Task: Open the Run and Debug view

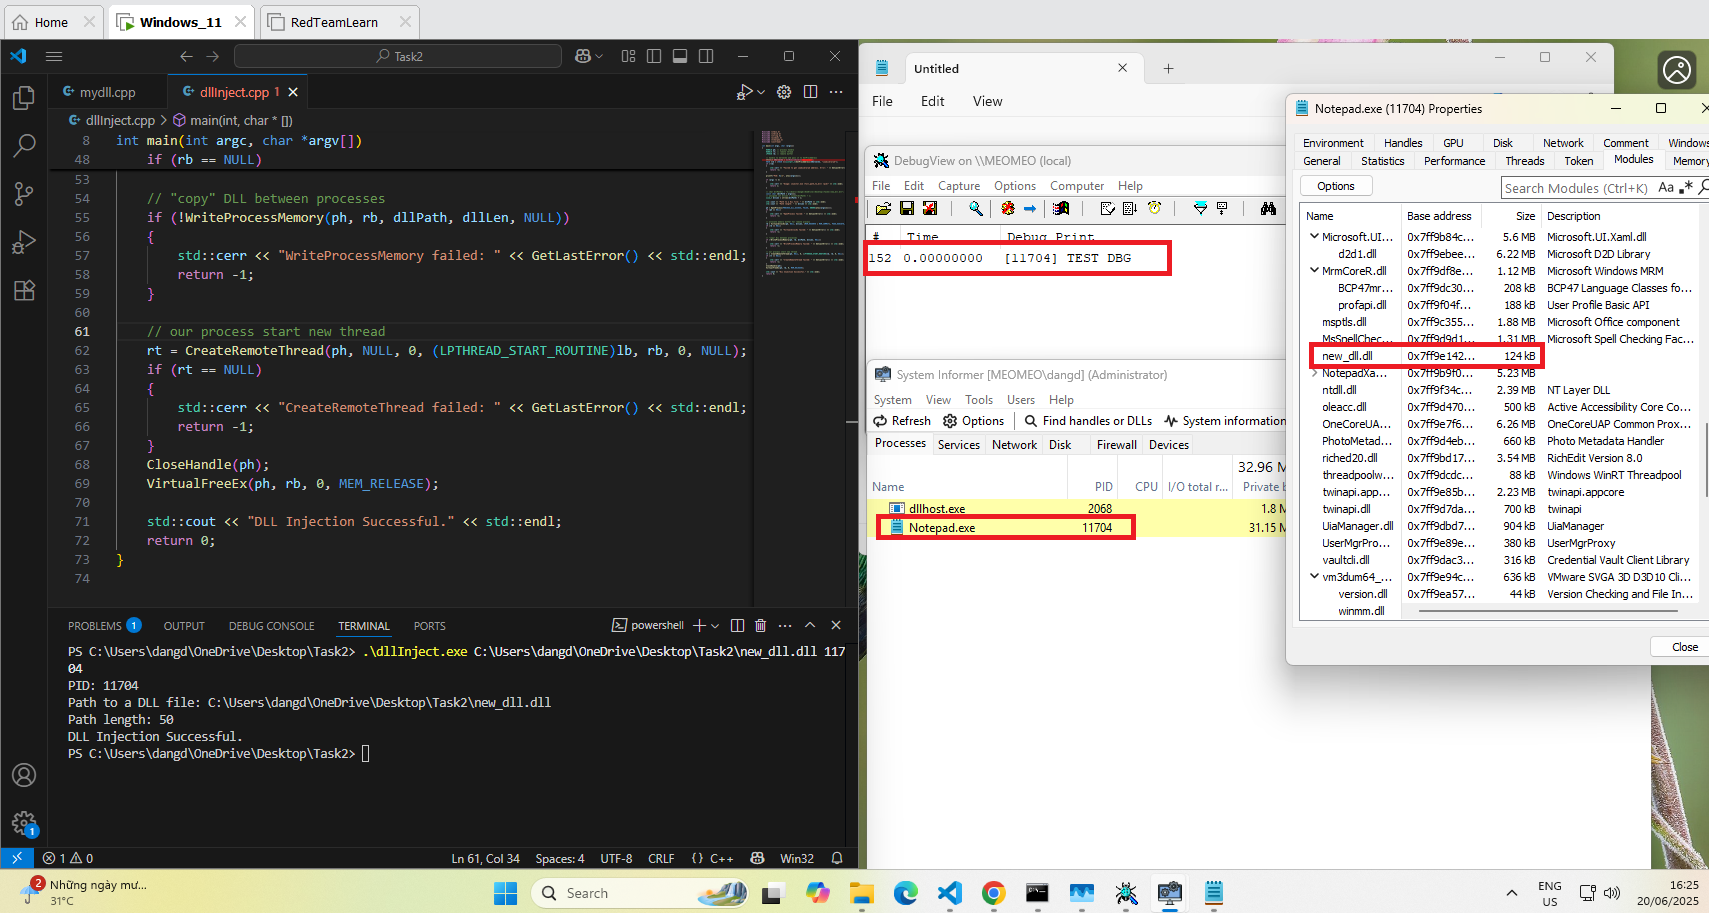Action: click(24, 242)
